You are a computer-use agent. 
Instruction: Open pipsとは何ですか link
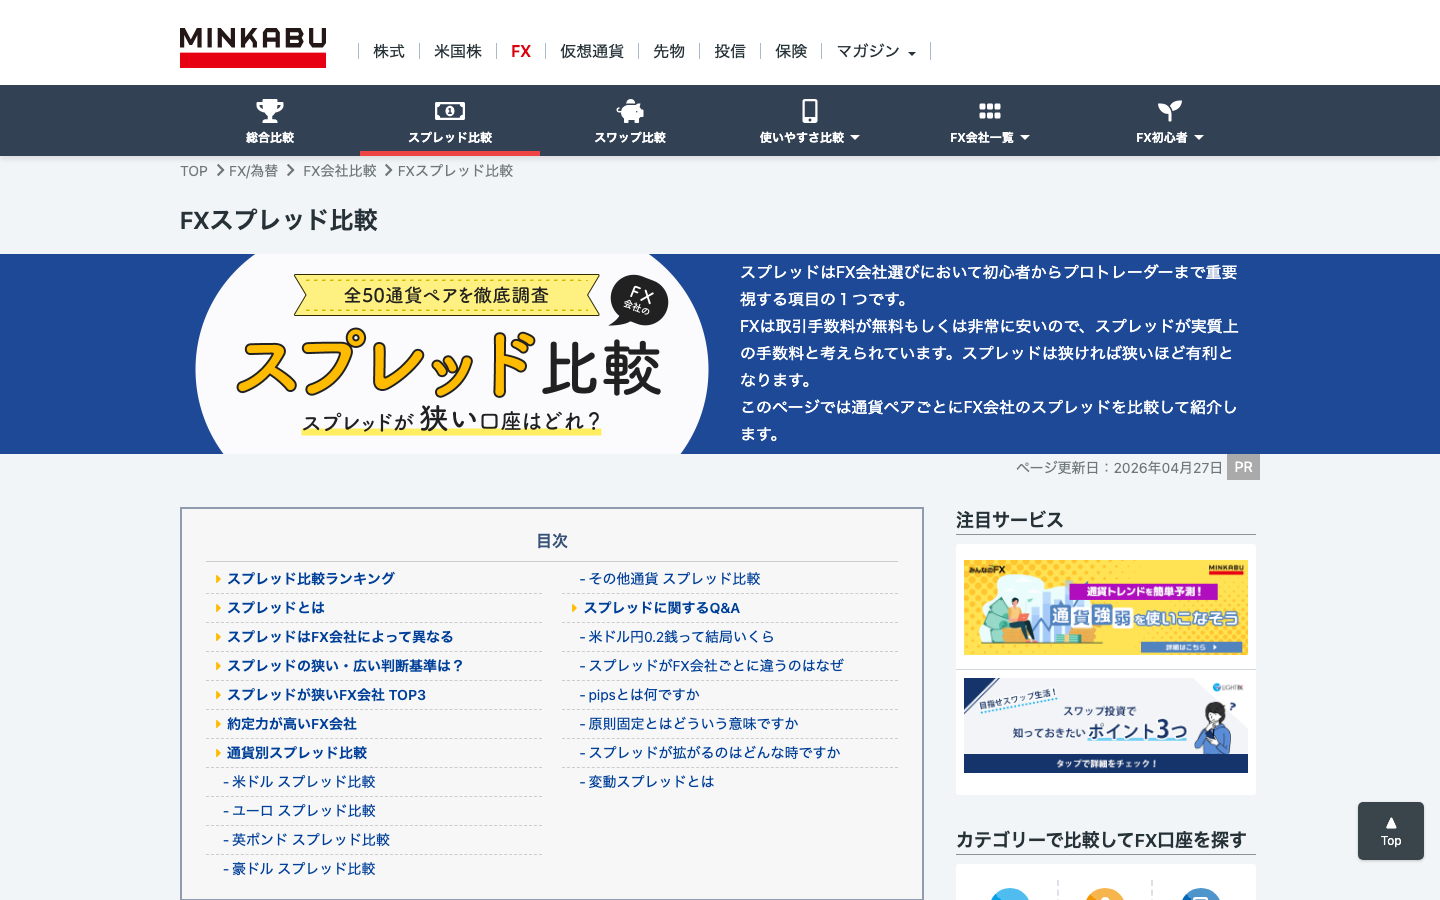pyautogui.click(x=644, y=695)
